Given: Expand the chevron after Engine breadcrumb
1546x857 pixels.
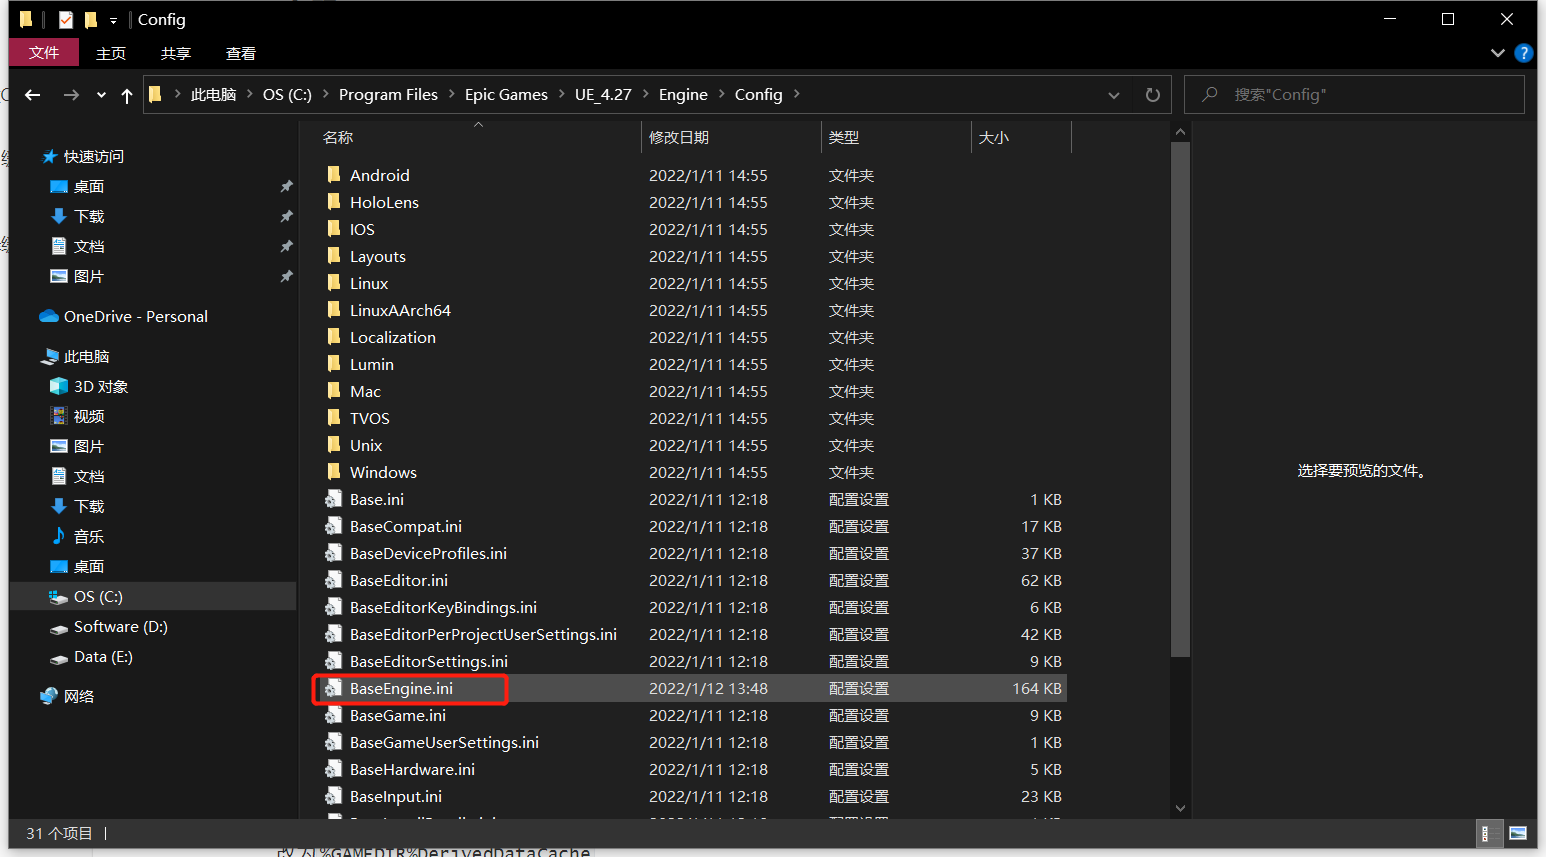Looking at the screenshot, I should click(x=721, y=94).
